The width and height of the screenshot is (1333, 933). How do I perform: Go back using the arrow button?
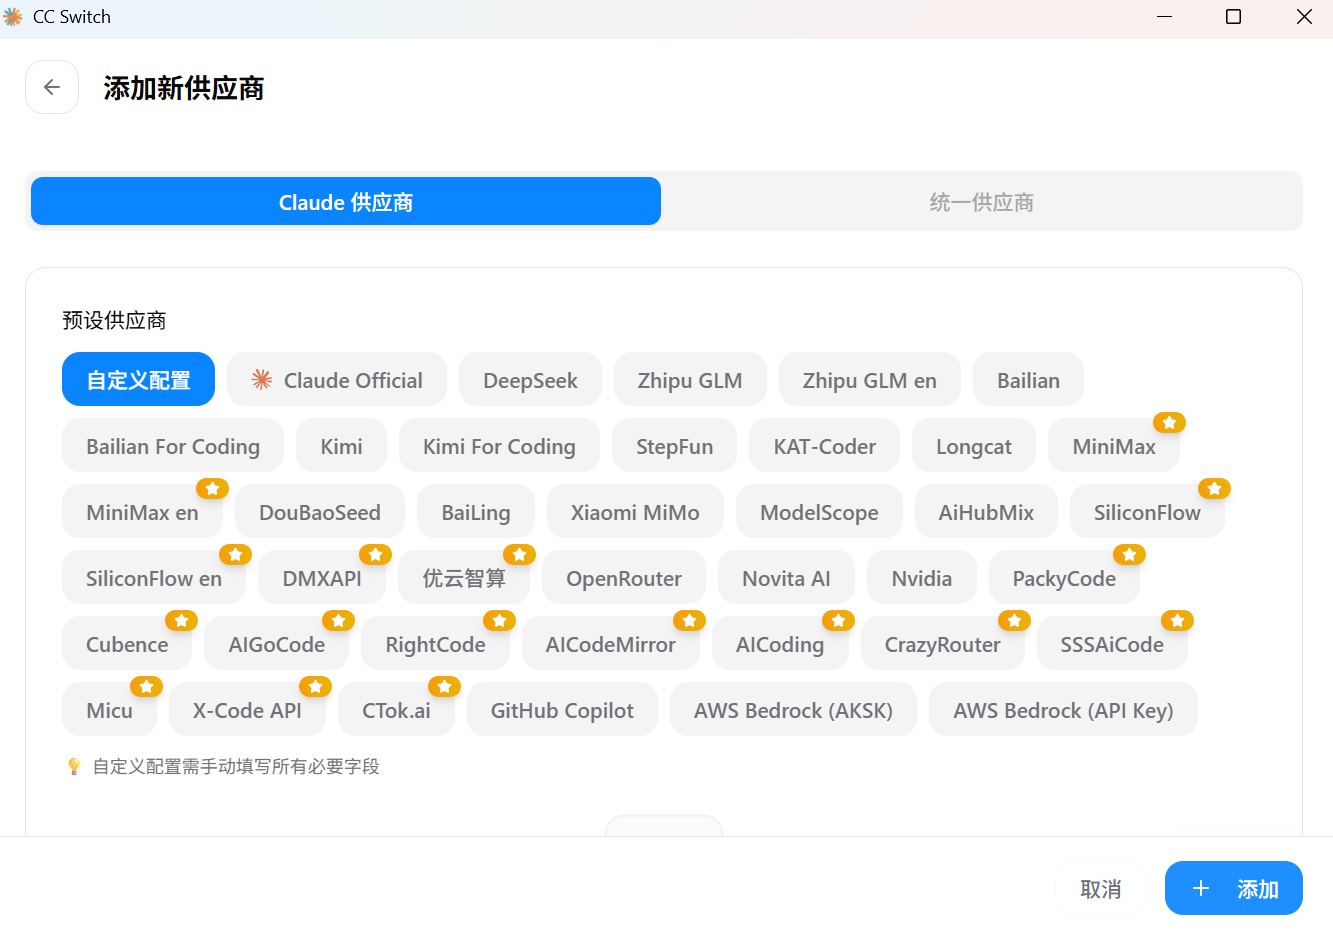52,87
